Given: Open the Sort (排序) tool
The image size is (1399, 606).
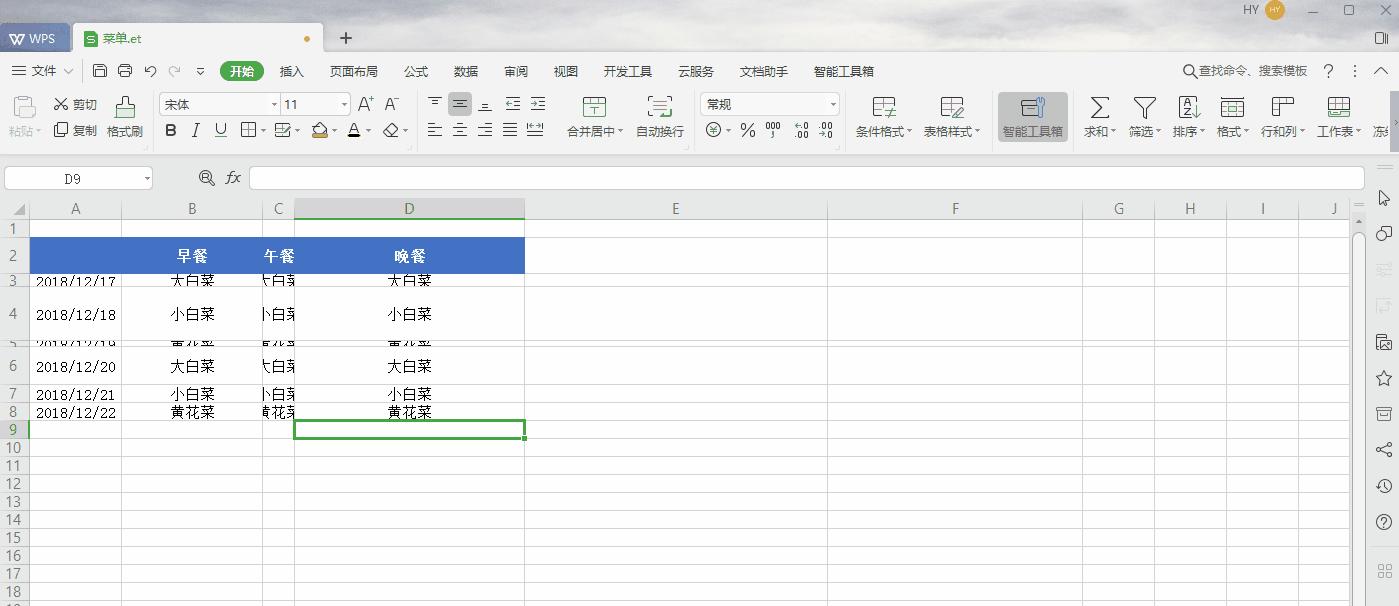Looking at the screenshot, I should click(x=1188, y=115).
